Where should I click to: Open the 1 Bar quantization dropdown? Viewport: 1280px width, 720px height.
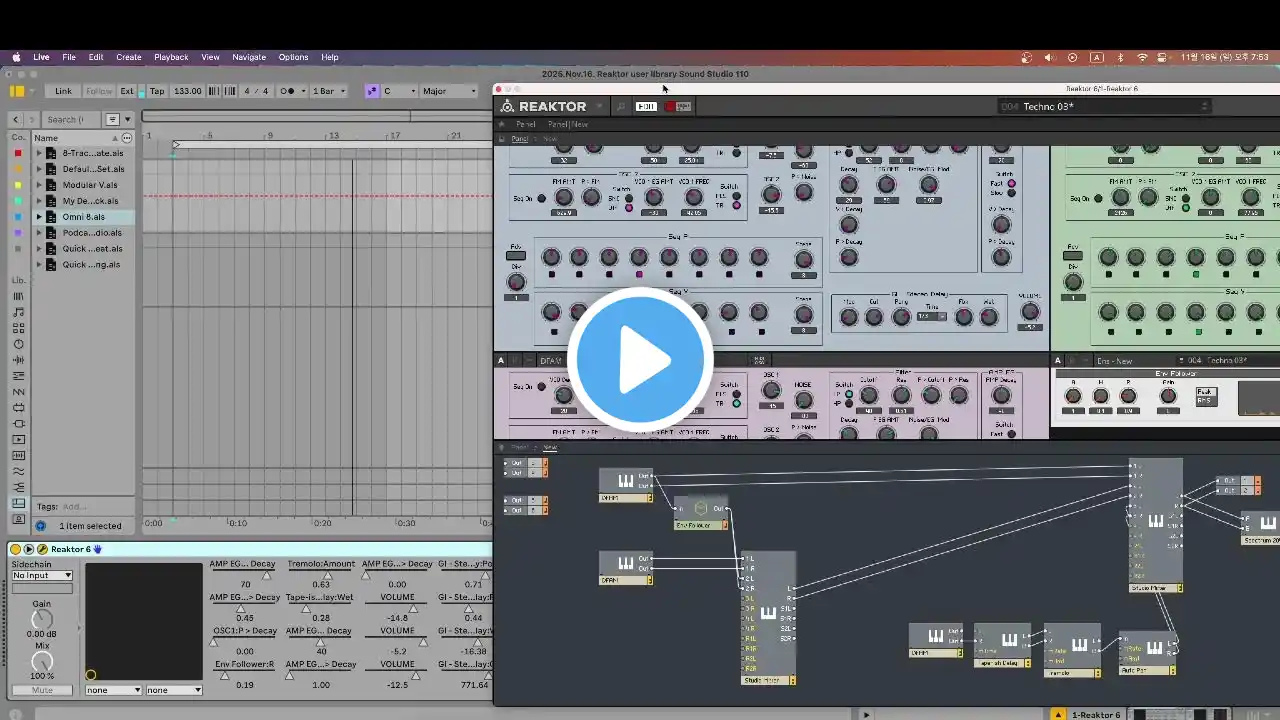pos(329,91)
